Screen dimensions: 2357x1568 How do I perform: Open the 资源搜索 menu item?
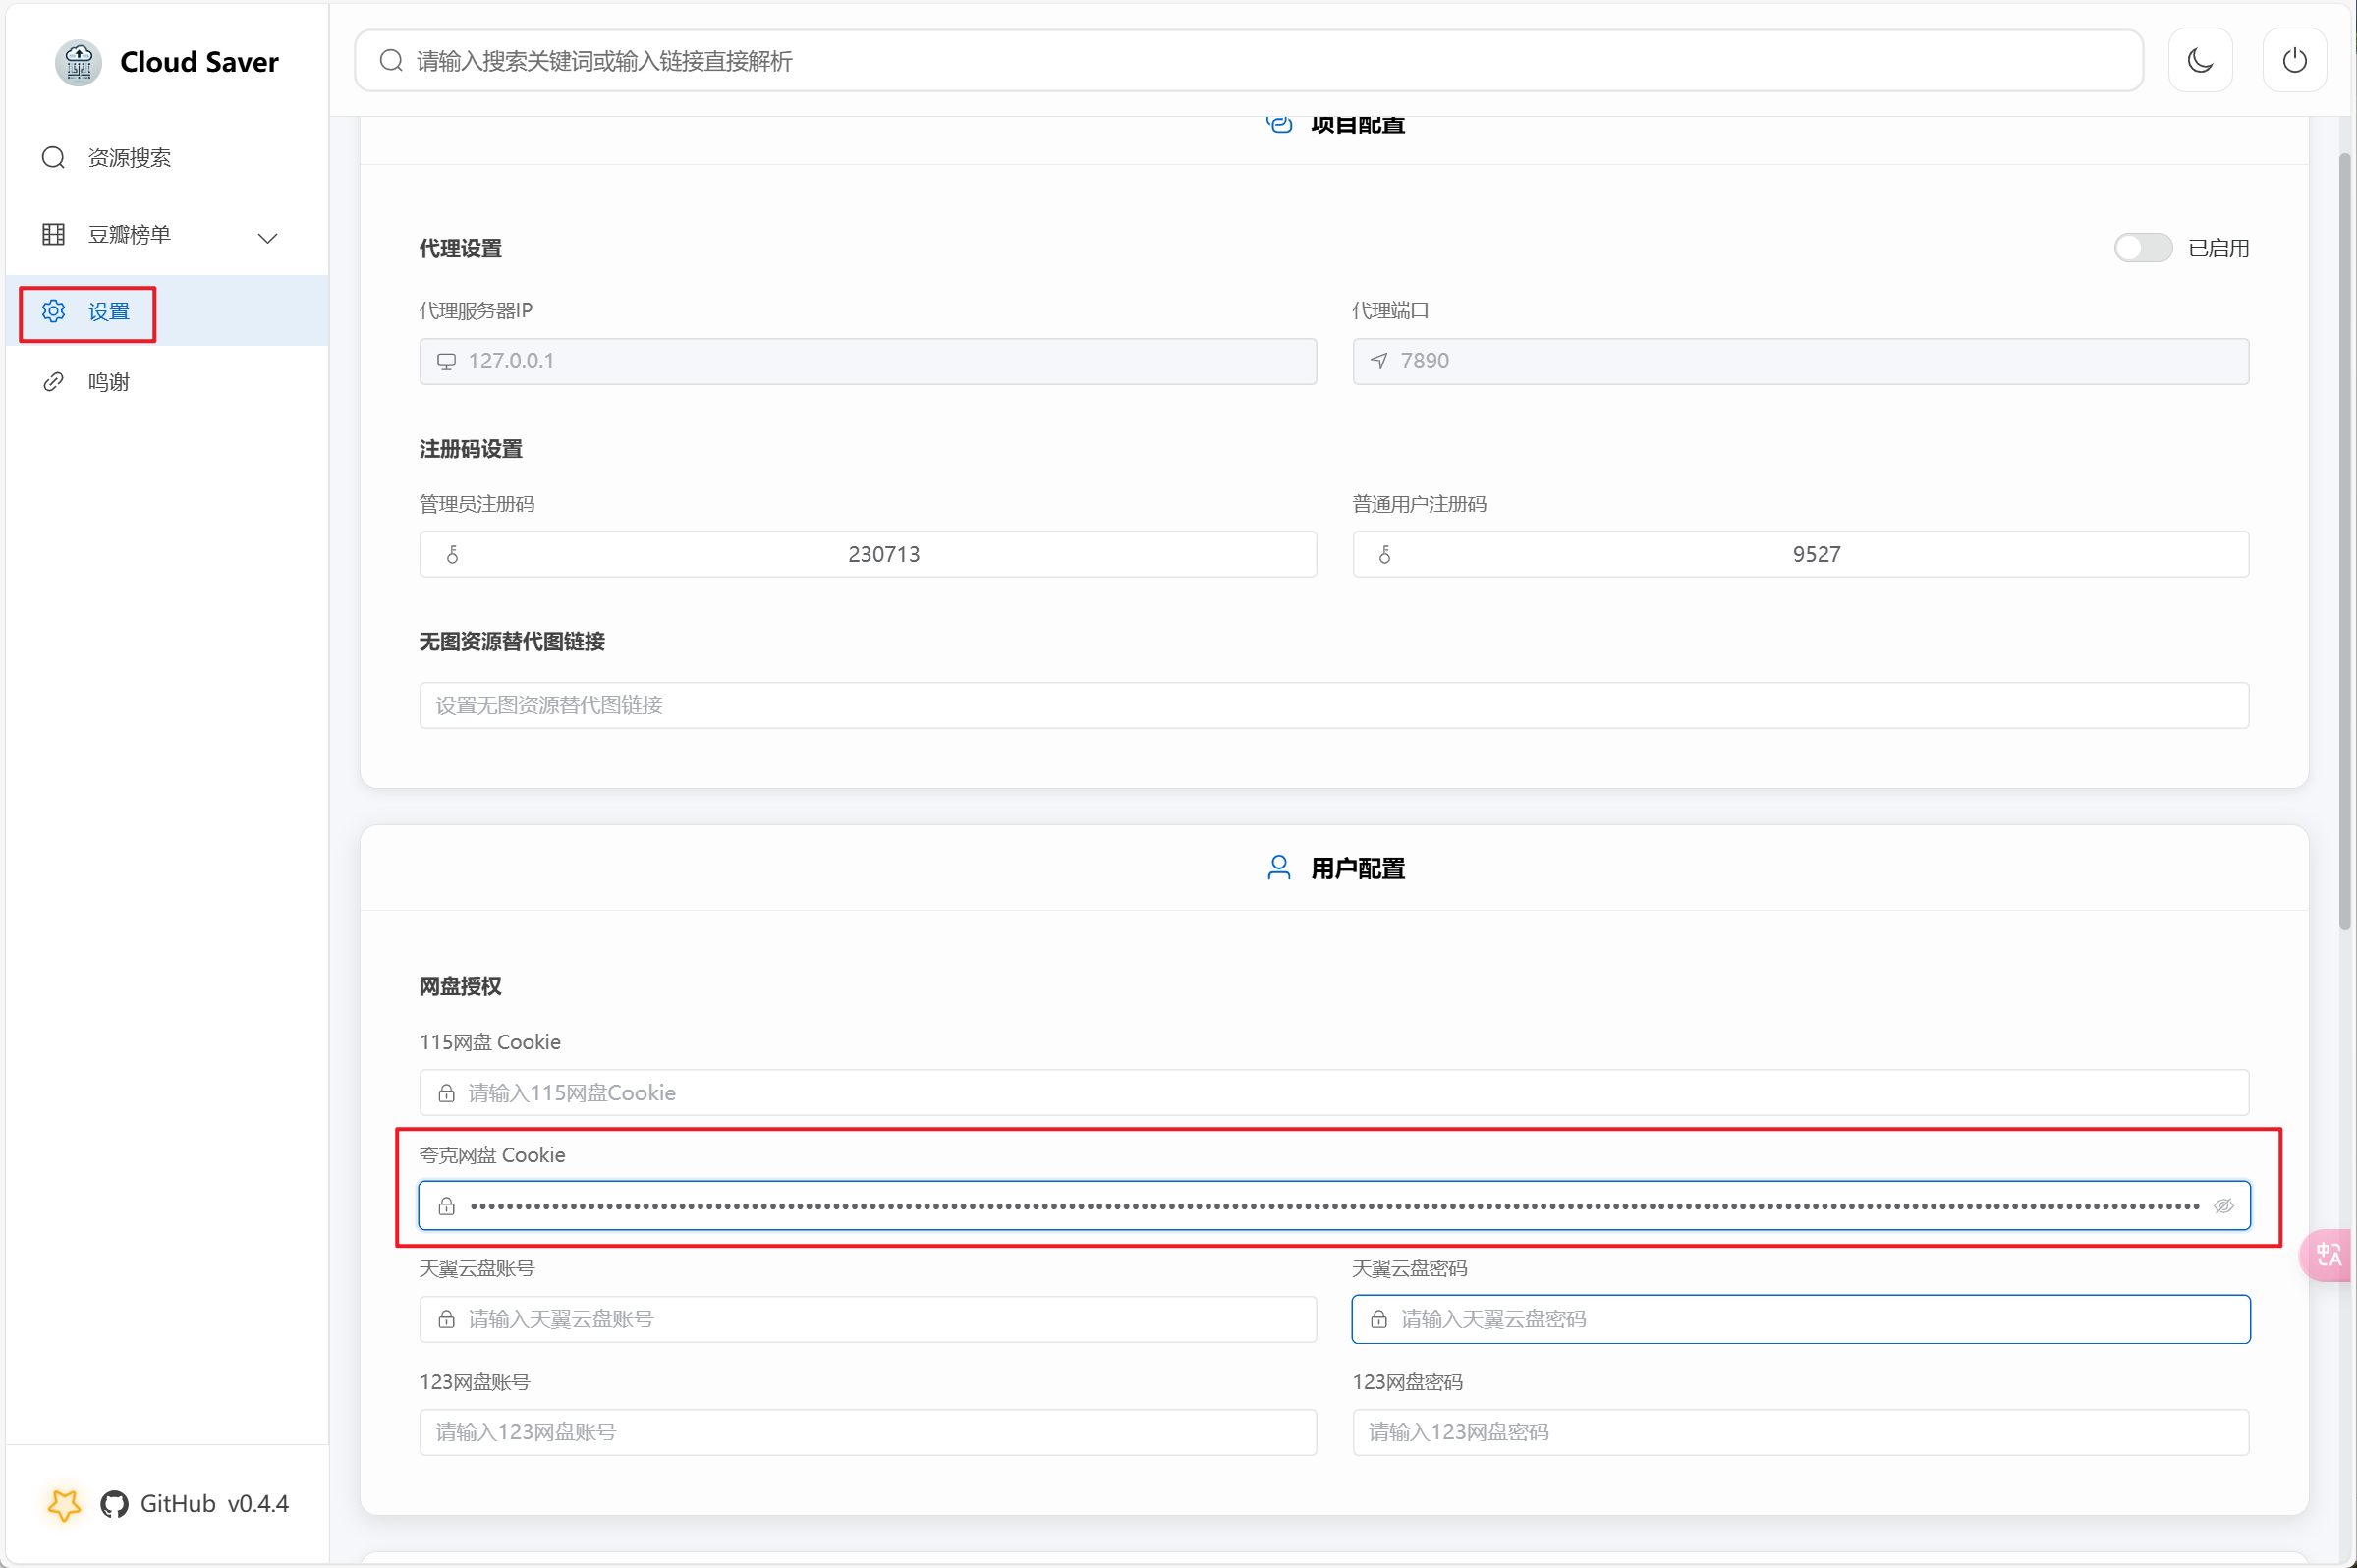pos(129,158)
